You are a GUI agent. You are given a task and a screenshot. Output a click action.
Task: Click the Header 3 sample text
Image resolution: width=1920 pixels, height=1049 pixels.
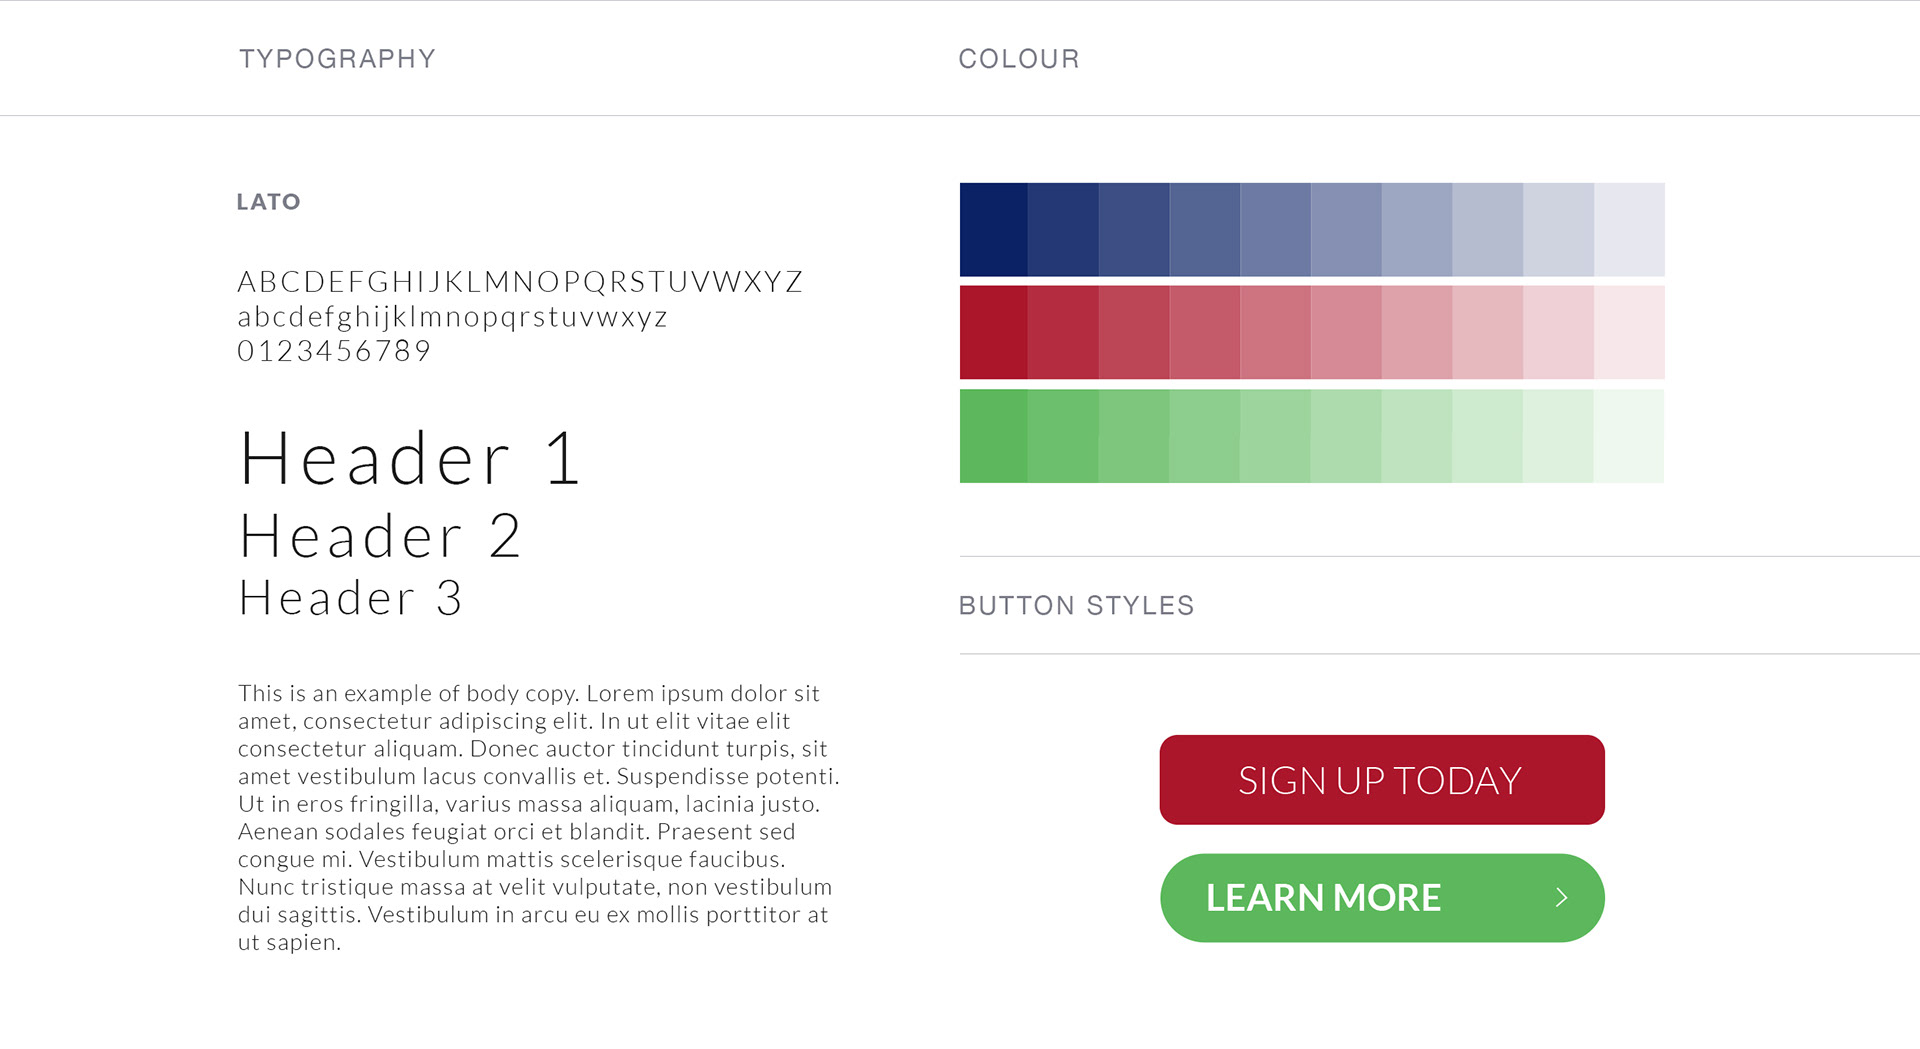tap(350, 598)
